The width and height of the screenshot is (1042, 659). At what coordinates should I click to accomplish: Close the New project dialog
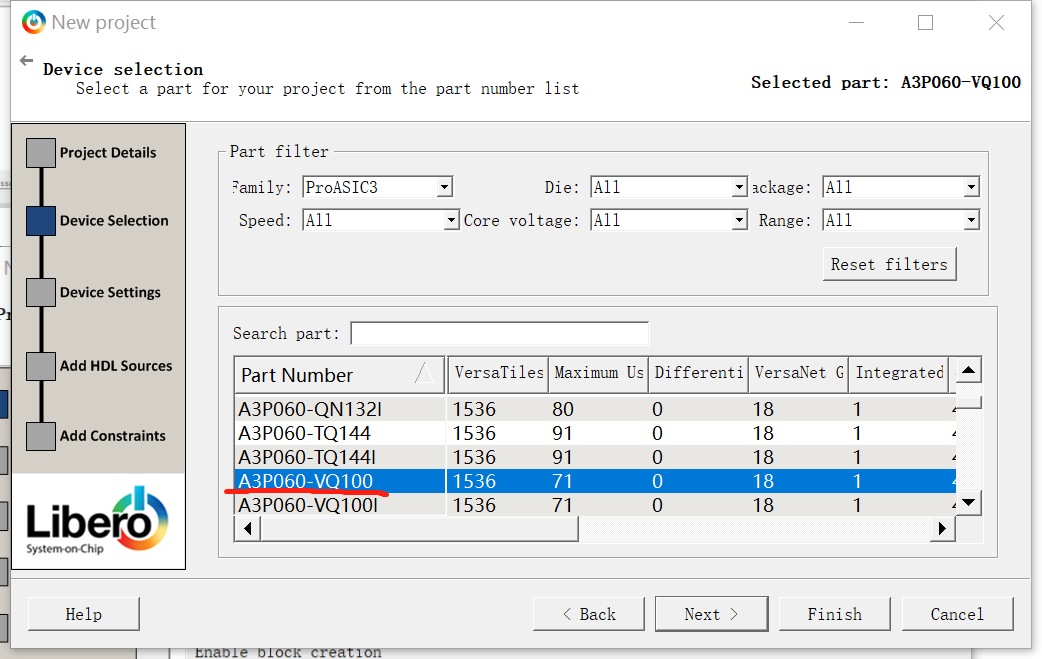pyautogui.click(x=996, y=23)
